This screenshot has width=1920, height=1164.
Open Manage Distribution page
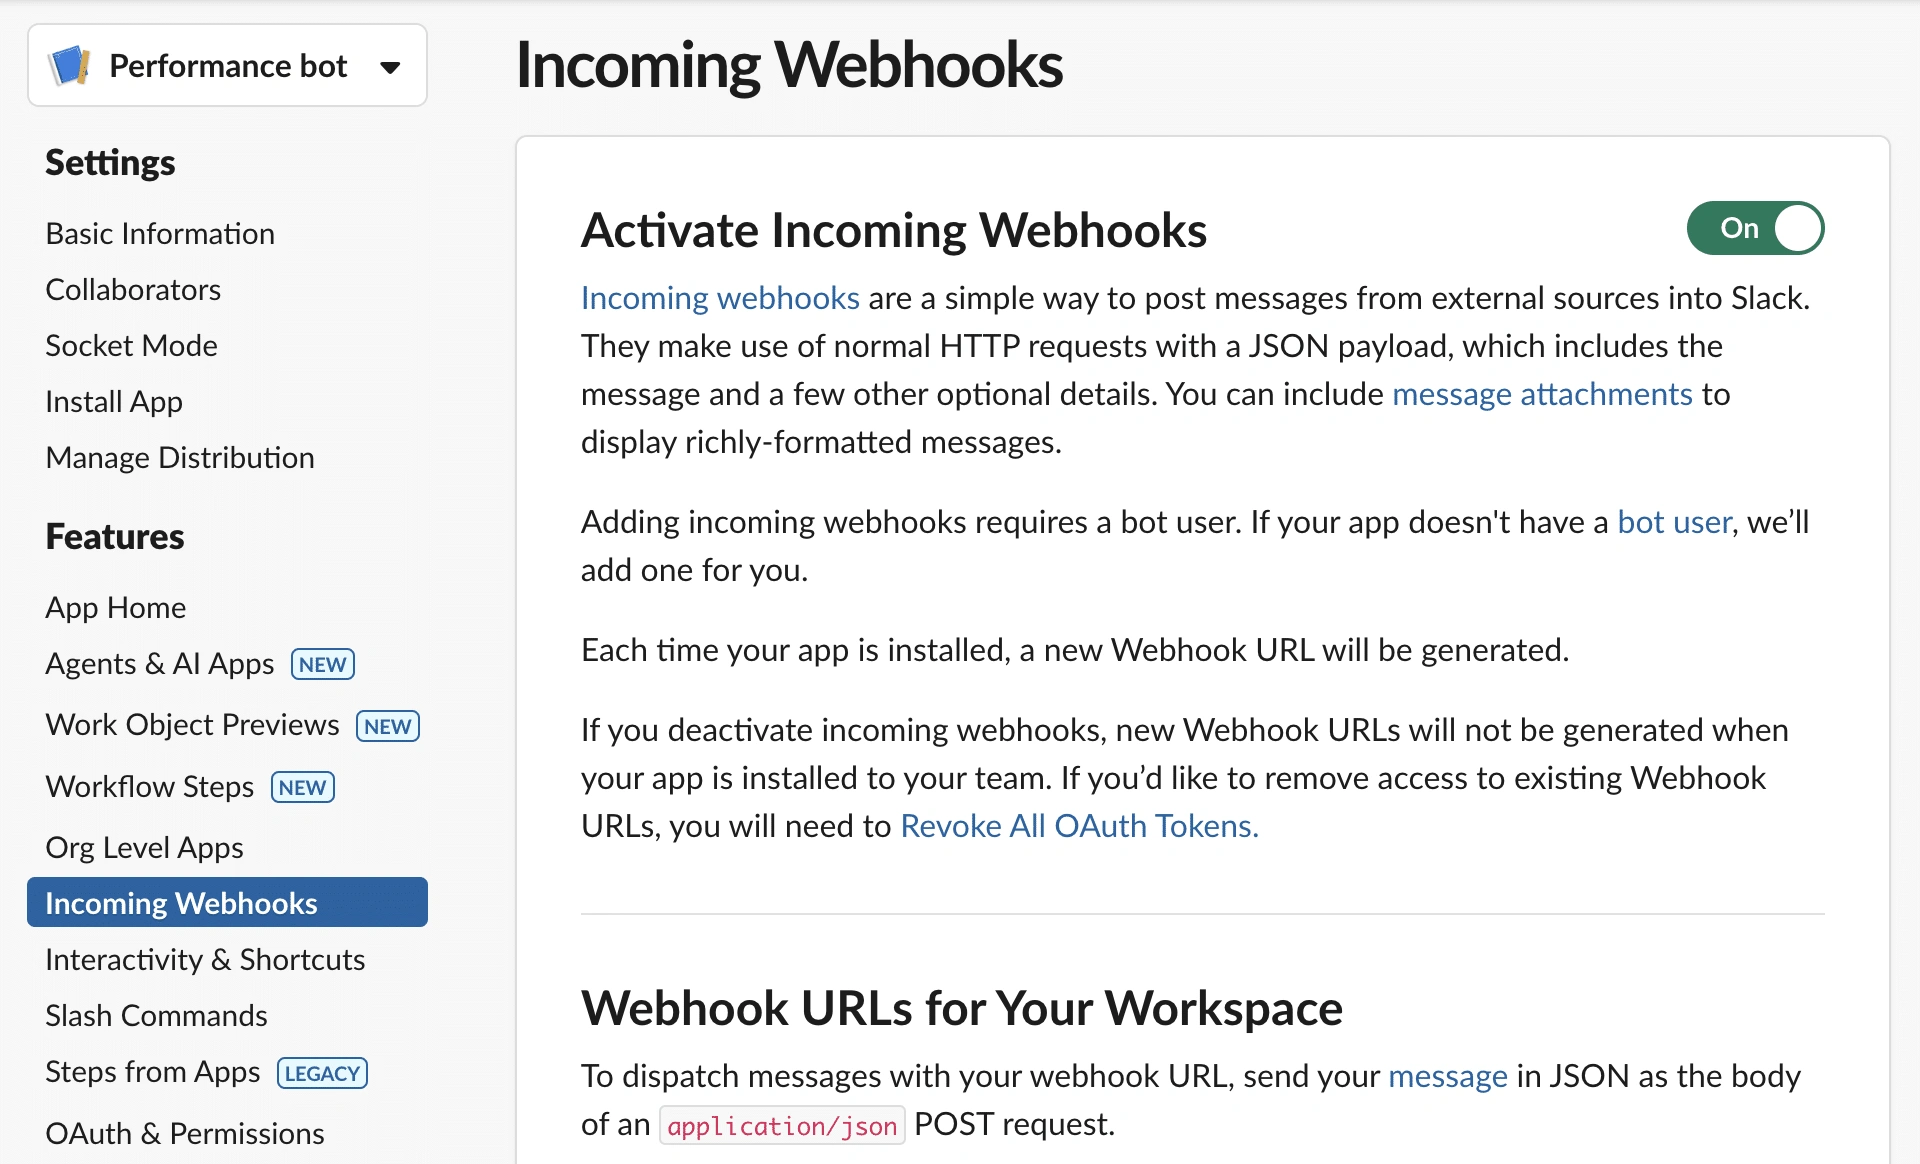click(180, 458)
